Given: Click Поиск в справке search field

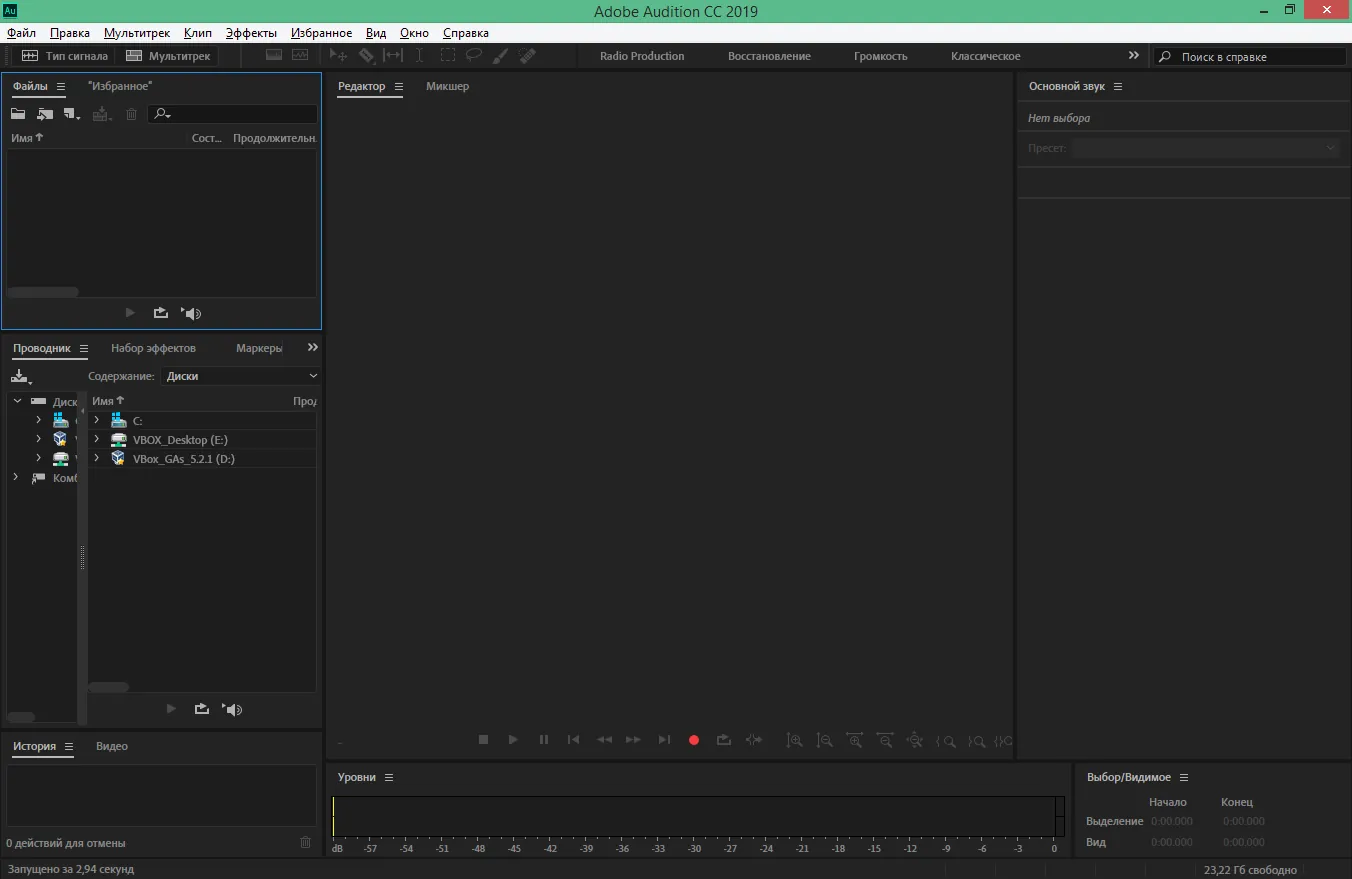Looking at the screenshot, I should pos(1249,57).
